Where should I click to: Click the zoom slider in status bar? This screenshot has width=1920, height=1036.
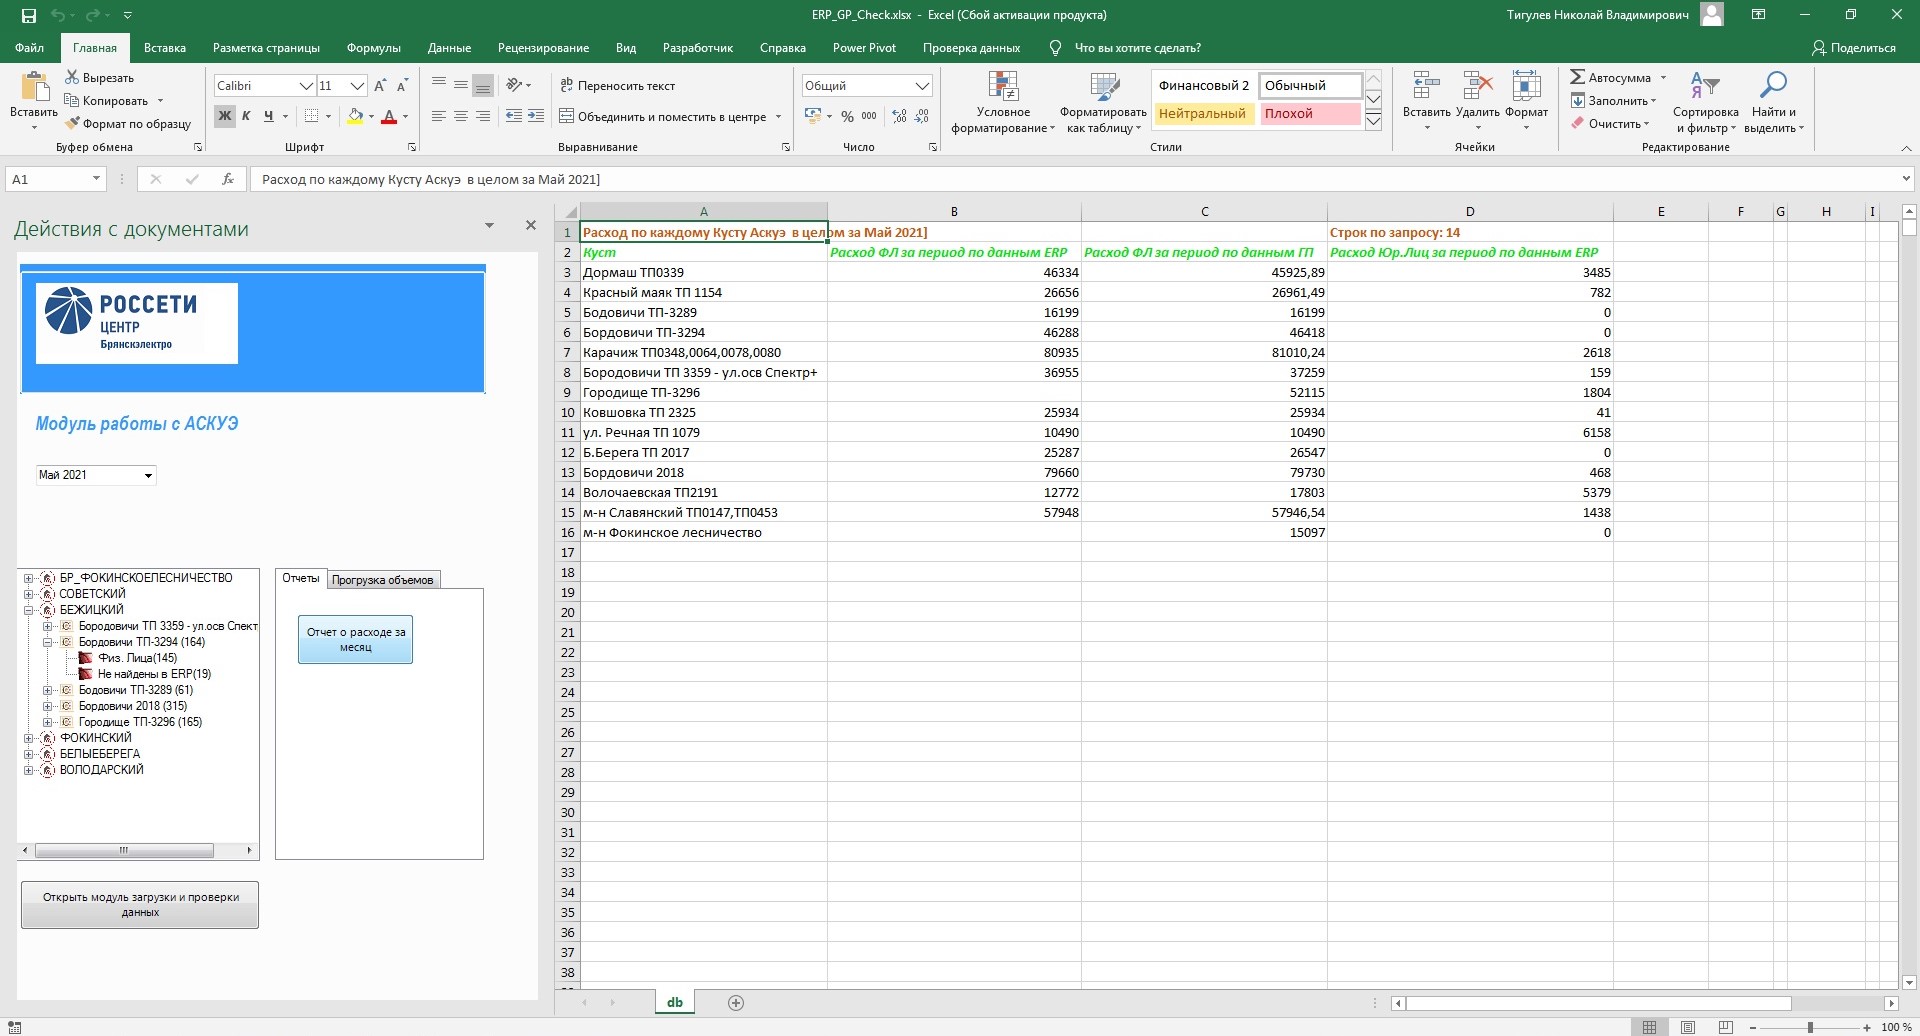1809,1027
